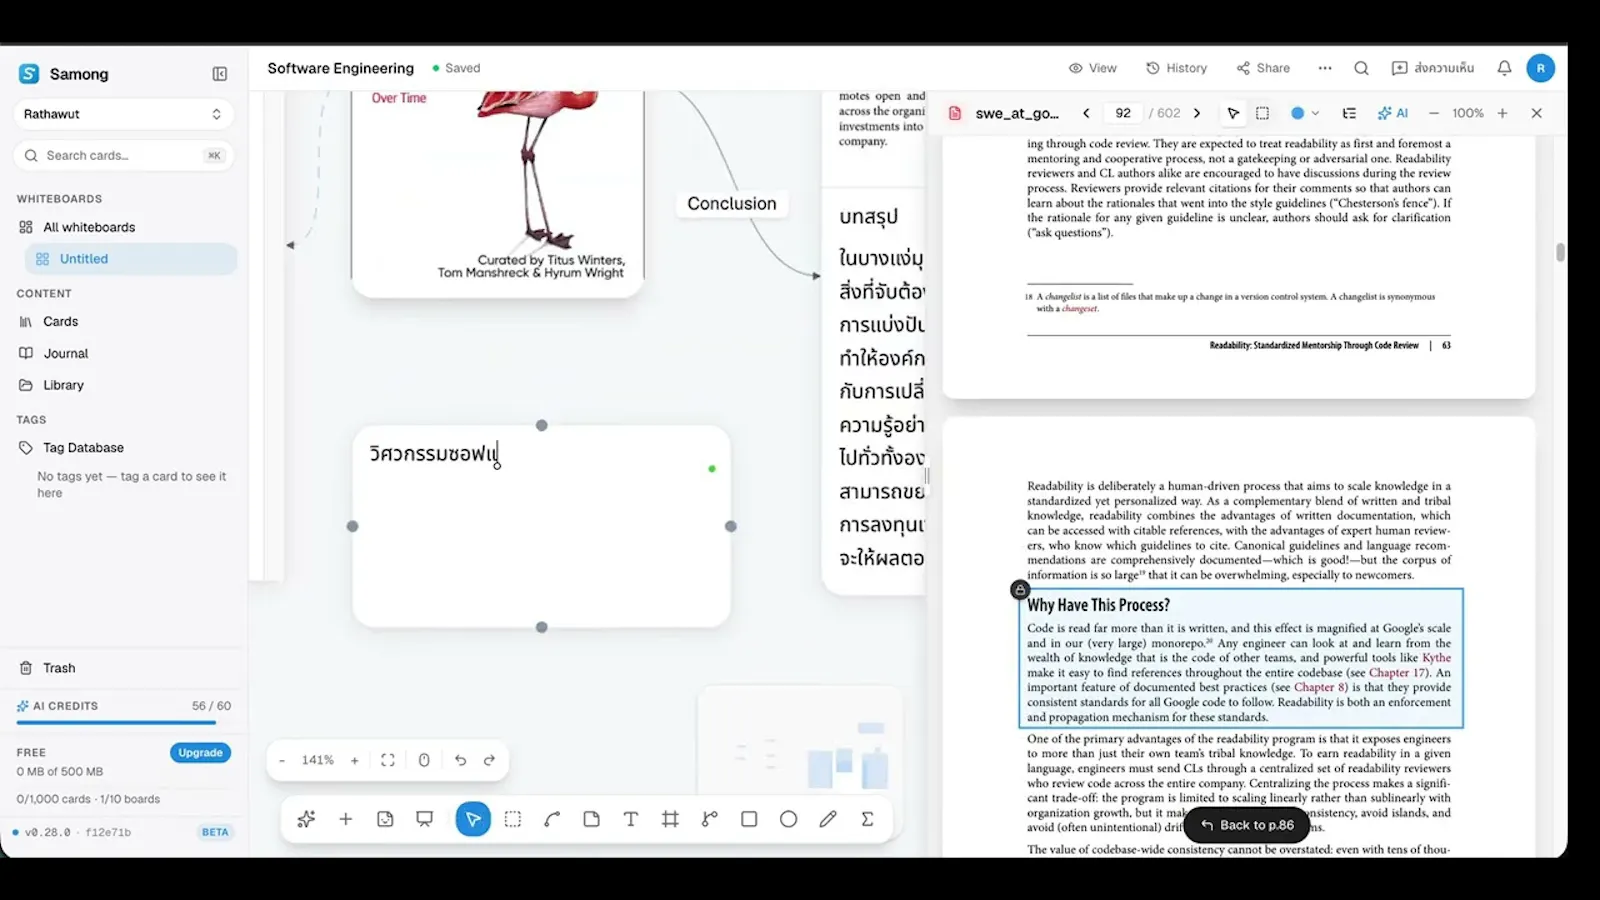Open the Trash
Image resolution: width=1600 pixels, height=900 pixels.
tap(59, 668)
